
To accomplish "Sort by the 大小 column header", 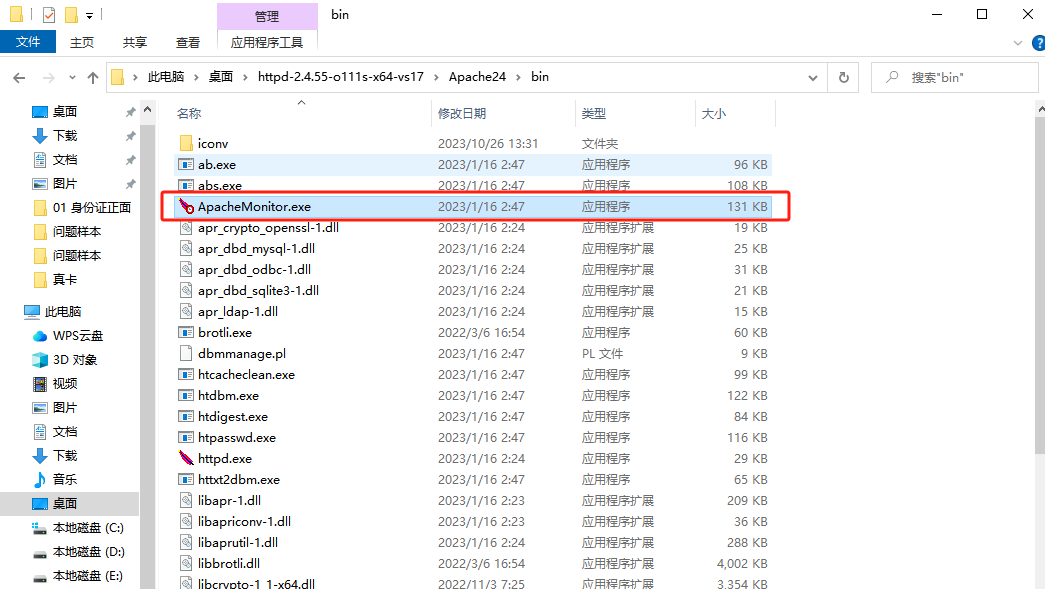I will tap(714, 114).
